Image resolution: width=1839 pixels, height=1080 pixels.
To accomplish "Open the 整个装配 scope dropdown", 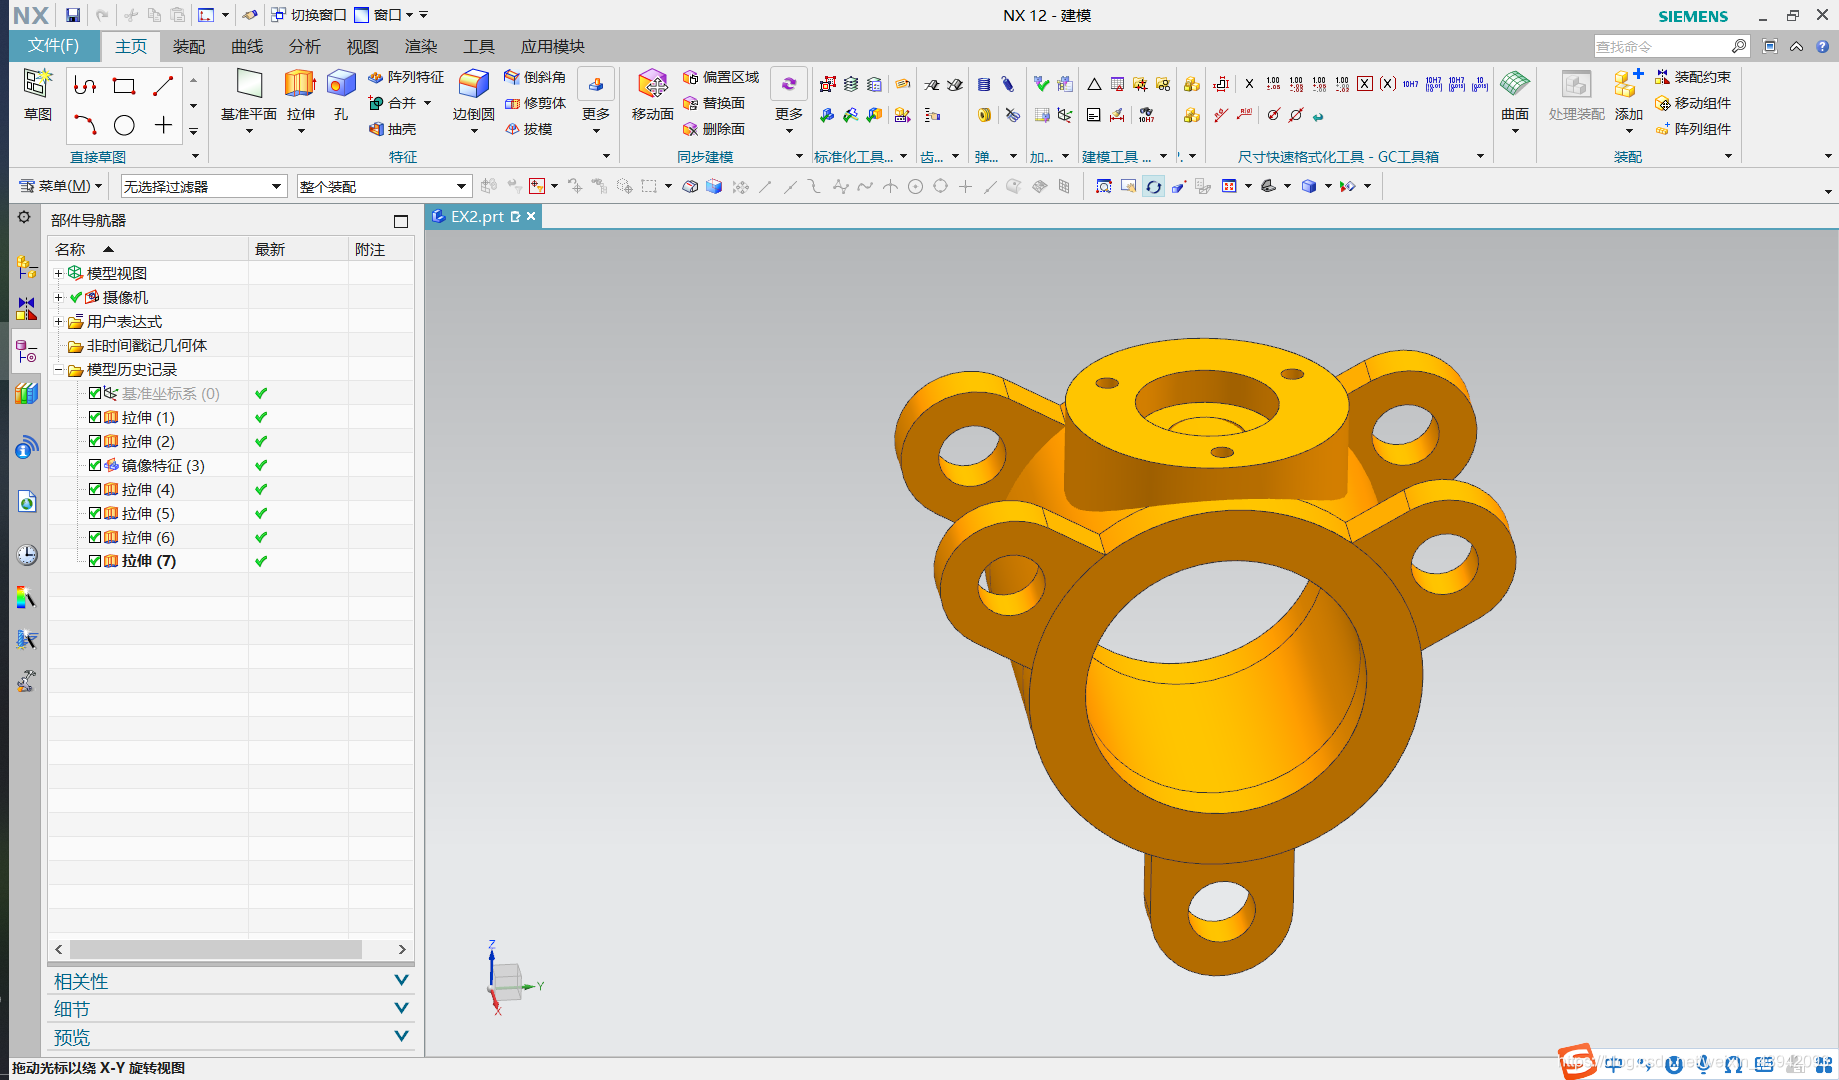I will (383, 186).
